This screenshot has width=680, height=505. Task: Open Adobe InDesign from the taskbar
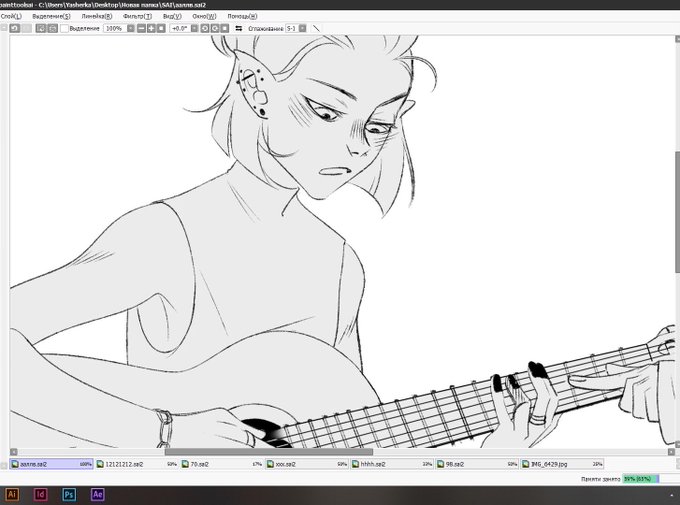(x=40, y=494)
